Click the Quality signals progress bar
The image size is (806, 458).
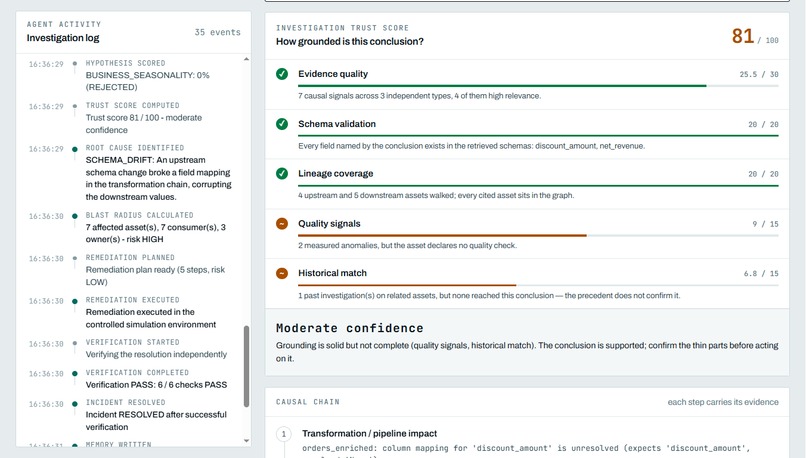[538, 235]
